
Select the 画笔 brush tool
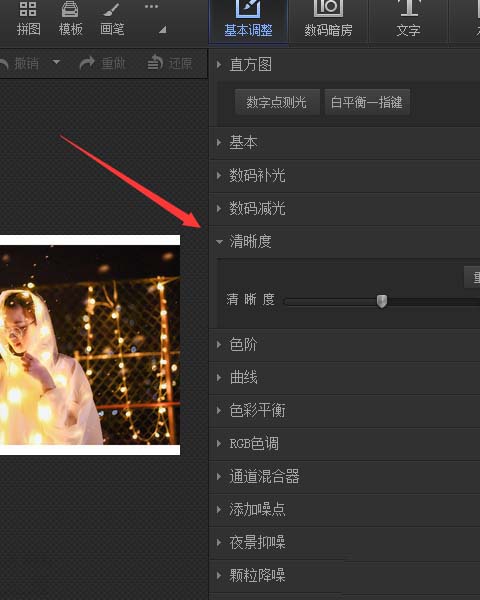point(112,18)
